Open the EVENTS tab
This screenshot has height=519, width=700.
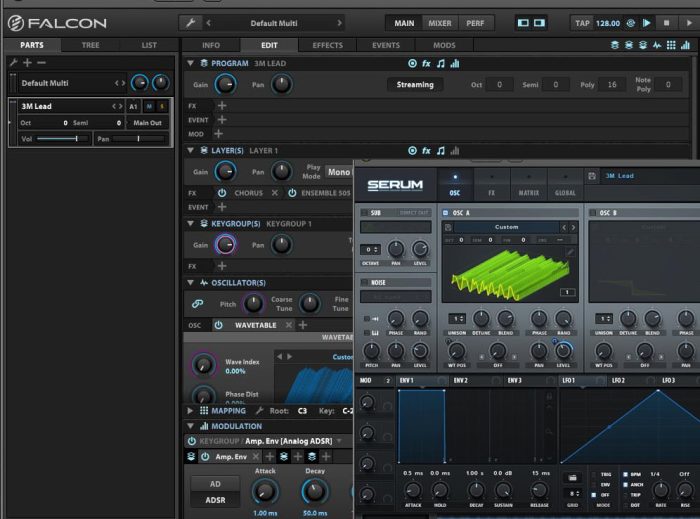(386, 45)
